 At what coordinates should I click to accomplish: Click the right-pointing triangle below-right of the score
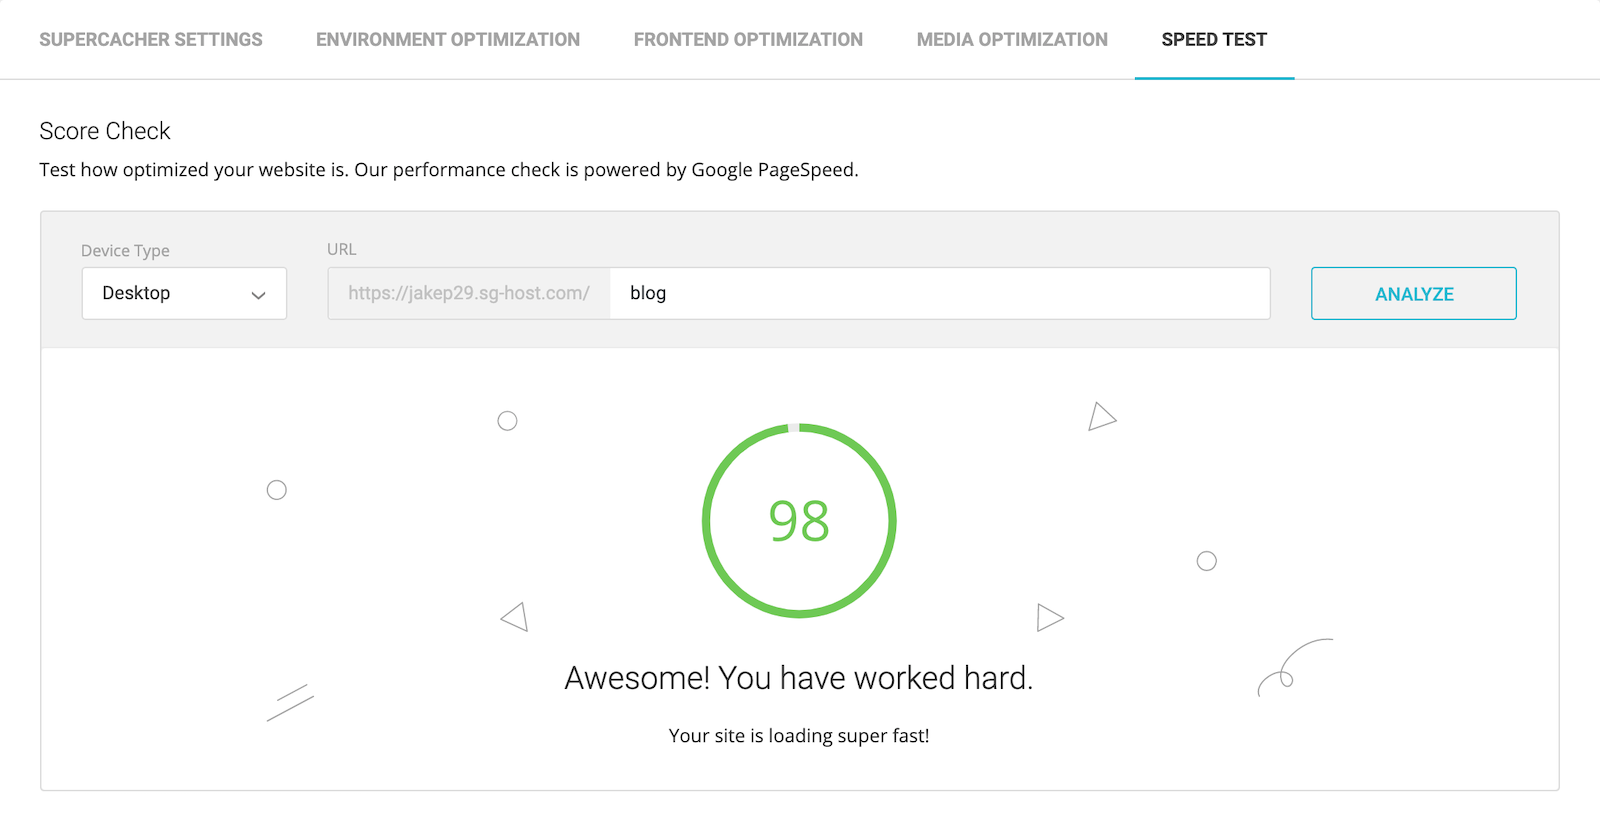[x=1049, y=617]
